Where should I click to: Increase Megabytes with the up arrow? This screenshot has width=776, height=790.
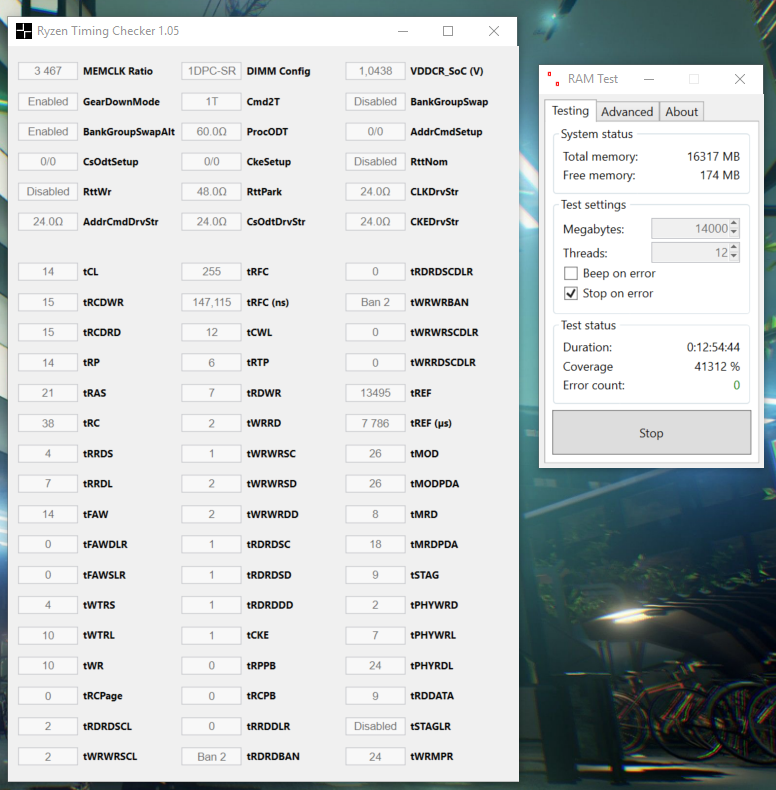pos(734,223)
